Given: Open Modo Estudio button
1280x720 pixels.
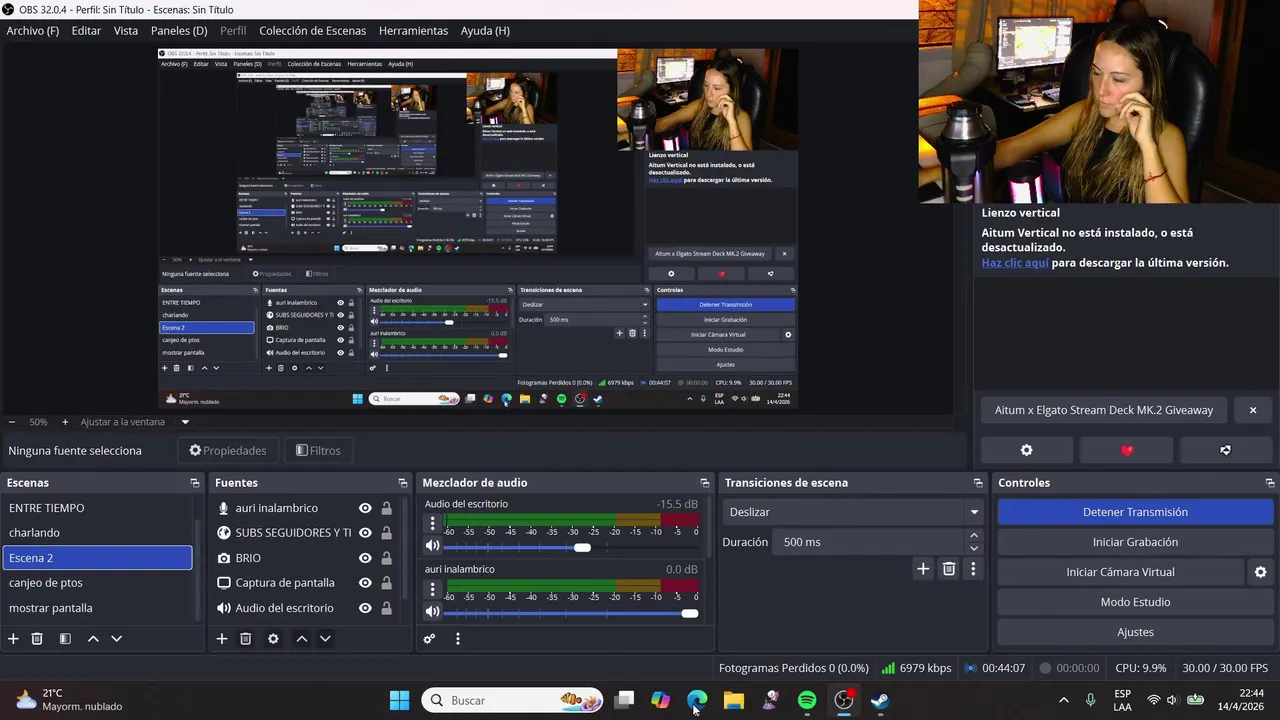Looking at the screenshot, I should (1135, 602).
